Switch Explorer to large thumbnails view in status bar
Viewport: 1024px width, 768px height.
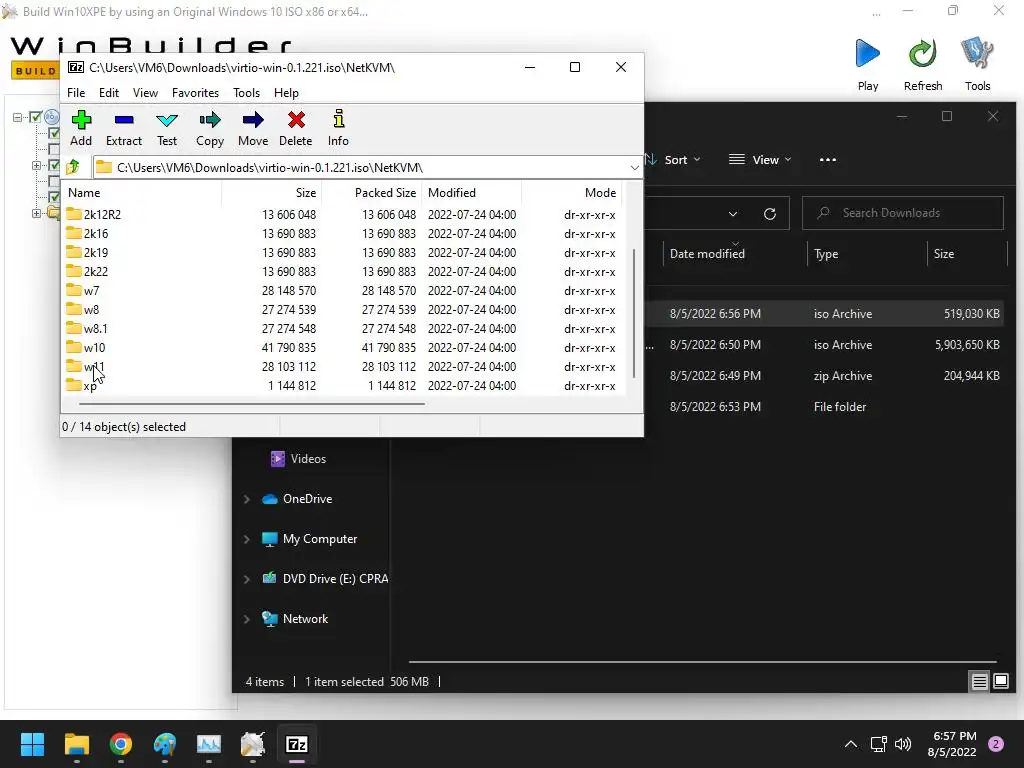pos(1001,682)
